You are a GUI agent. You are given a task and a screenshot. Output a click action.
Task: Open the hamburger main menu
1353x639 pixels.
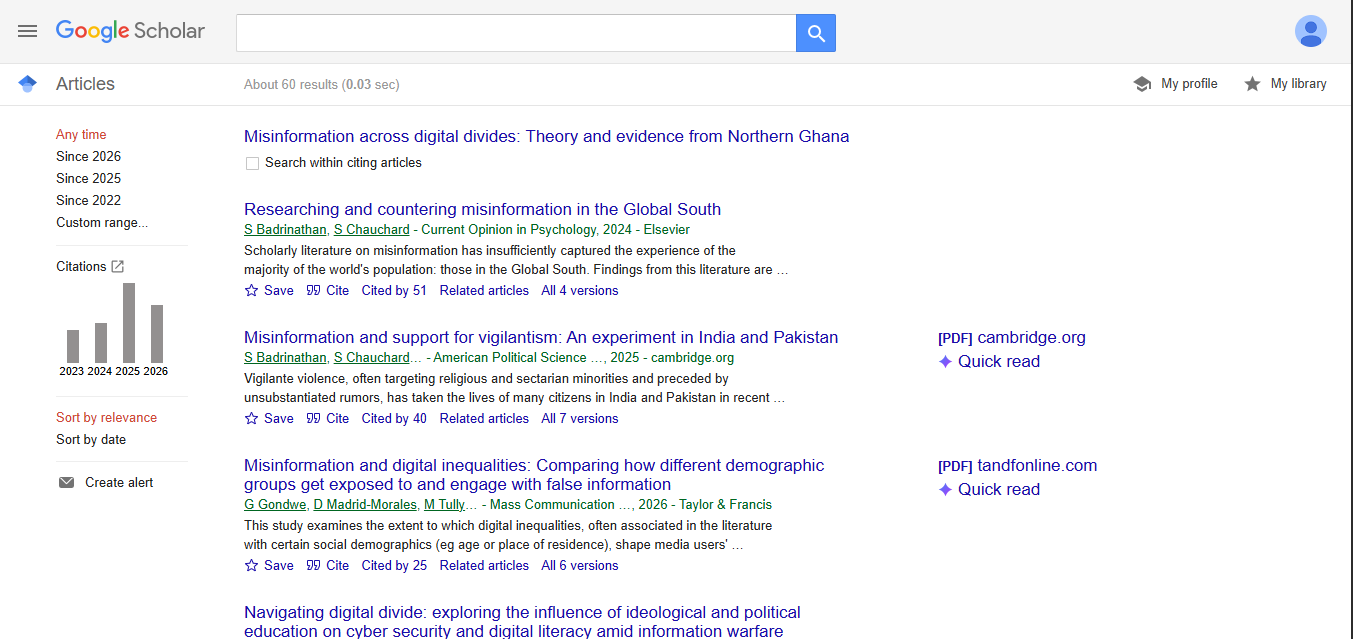point(27,31)
